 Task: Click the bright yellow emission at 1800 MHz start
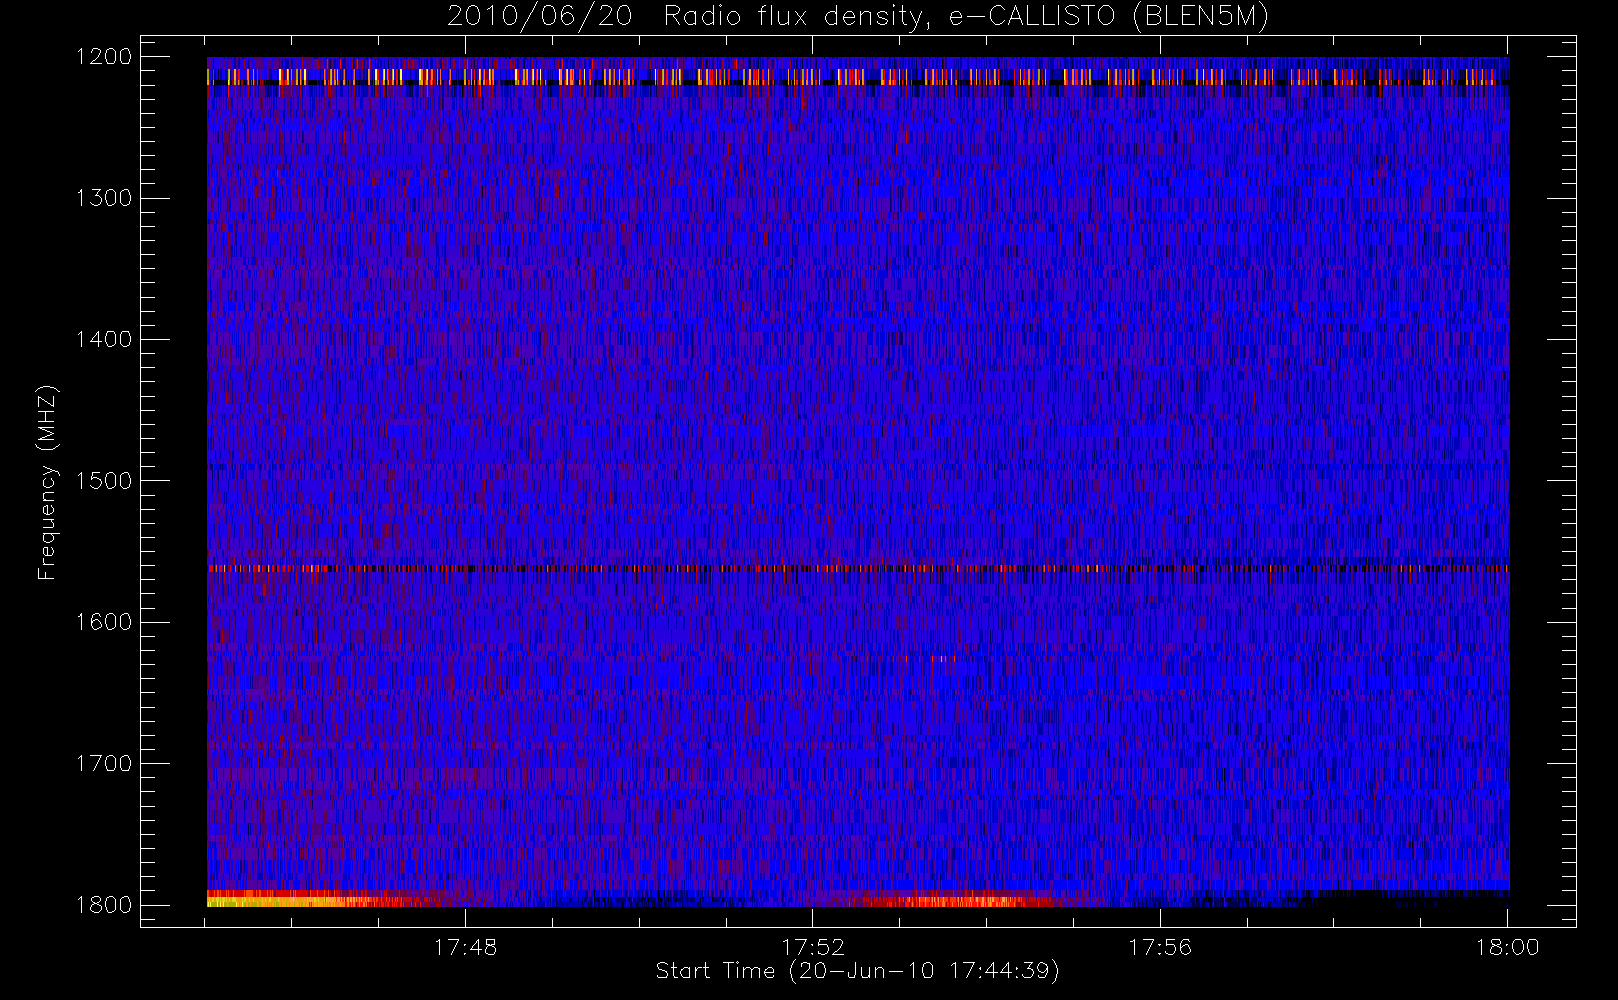290,900
